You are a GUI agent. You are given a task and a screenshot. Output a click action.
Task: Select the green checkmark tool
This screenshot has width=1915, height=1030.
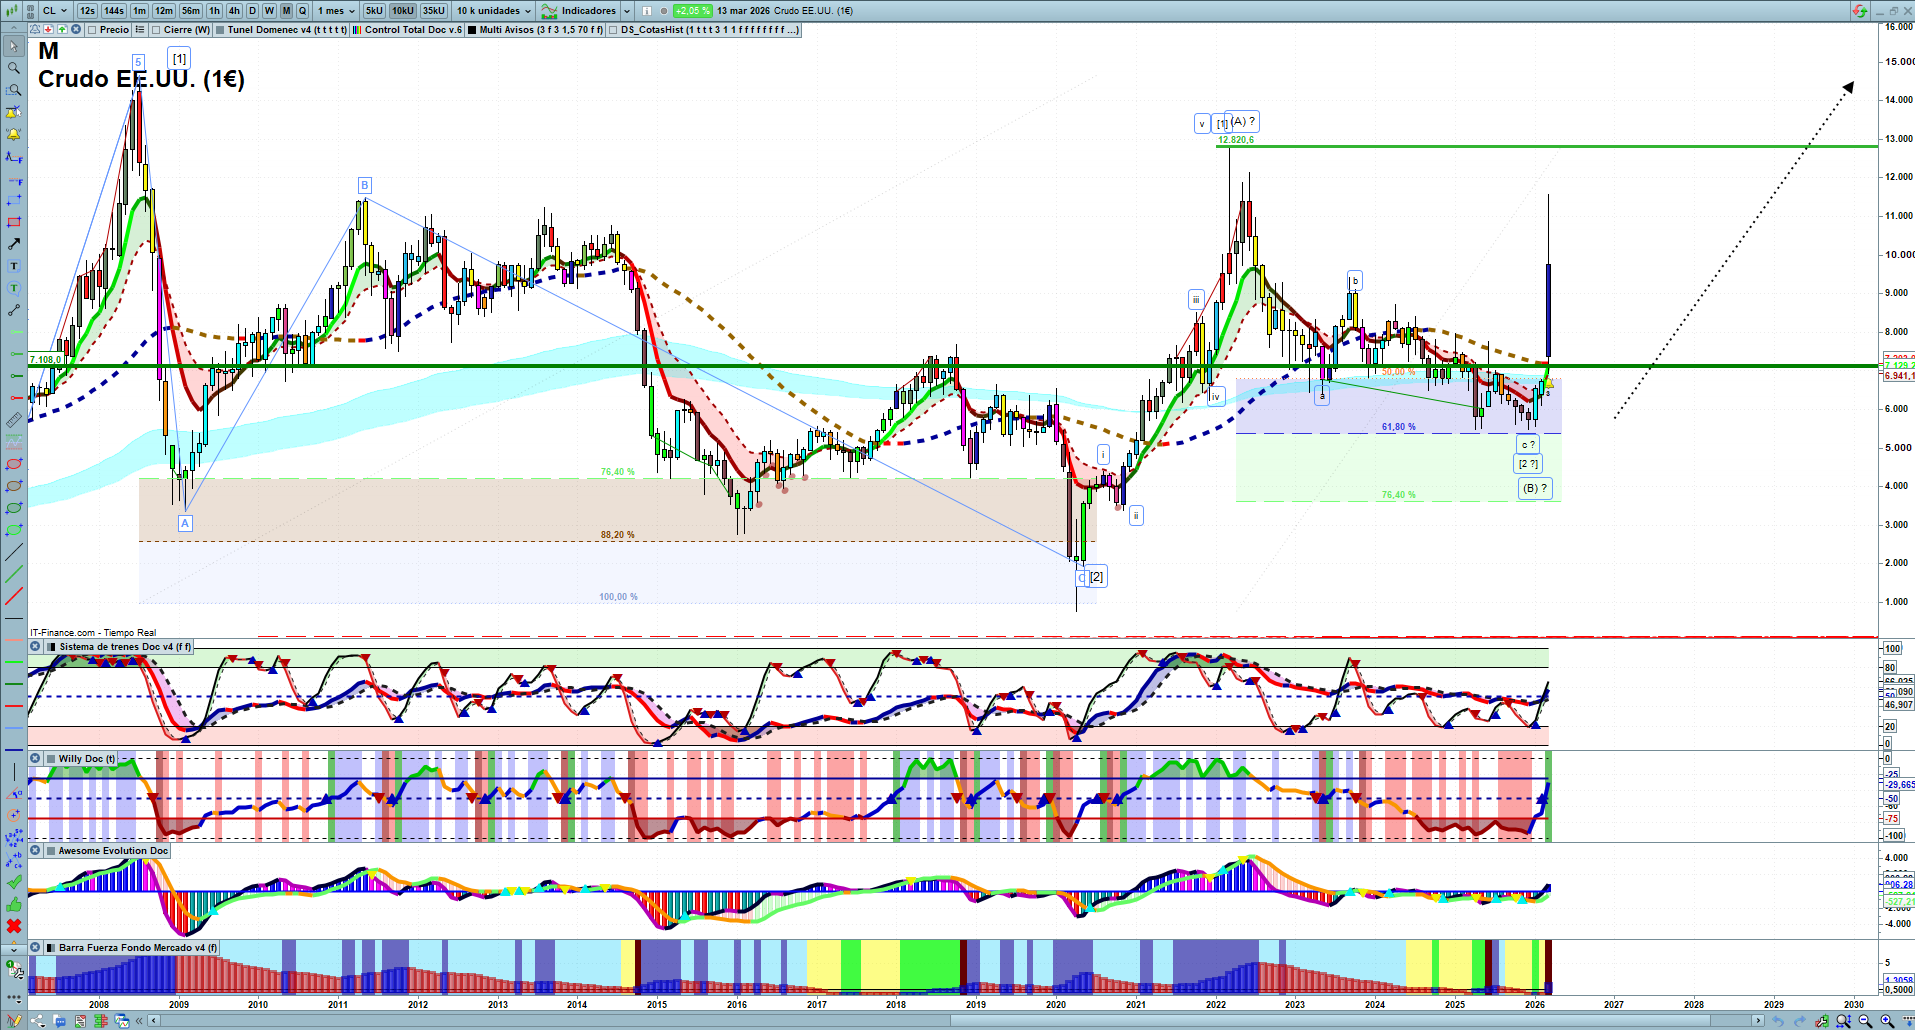pyautogui.click(x=14, y=882)
